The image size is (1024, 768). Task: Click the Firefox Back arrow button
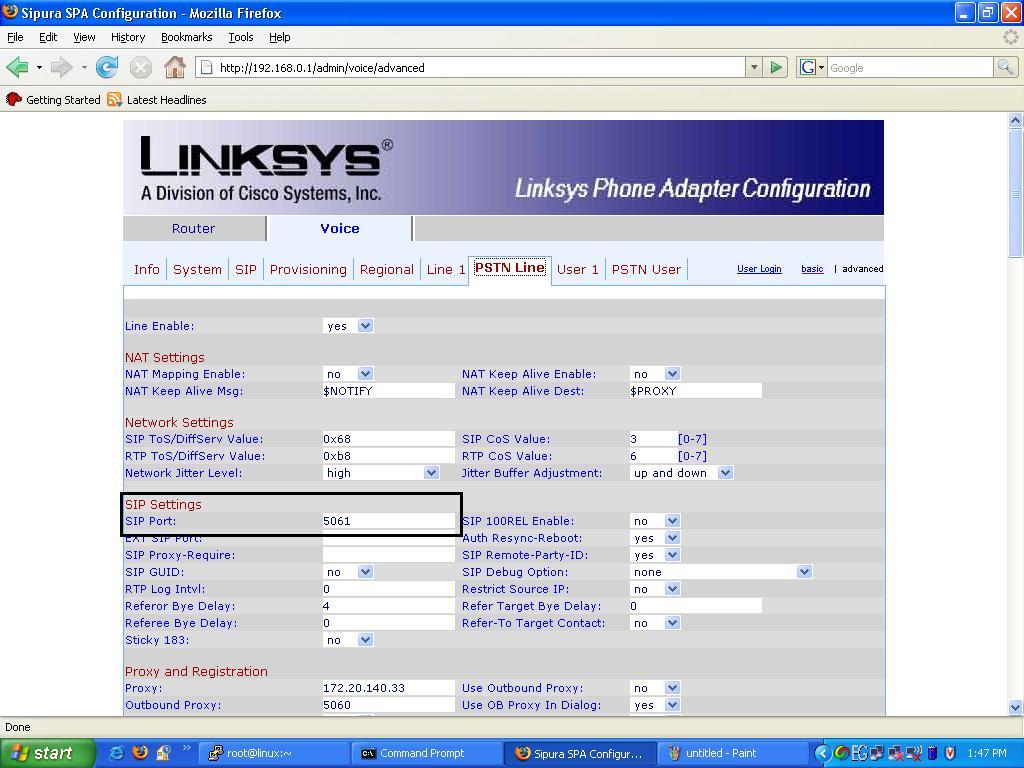pyautogui.click(x=18, y=67)
